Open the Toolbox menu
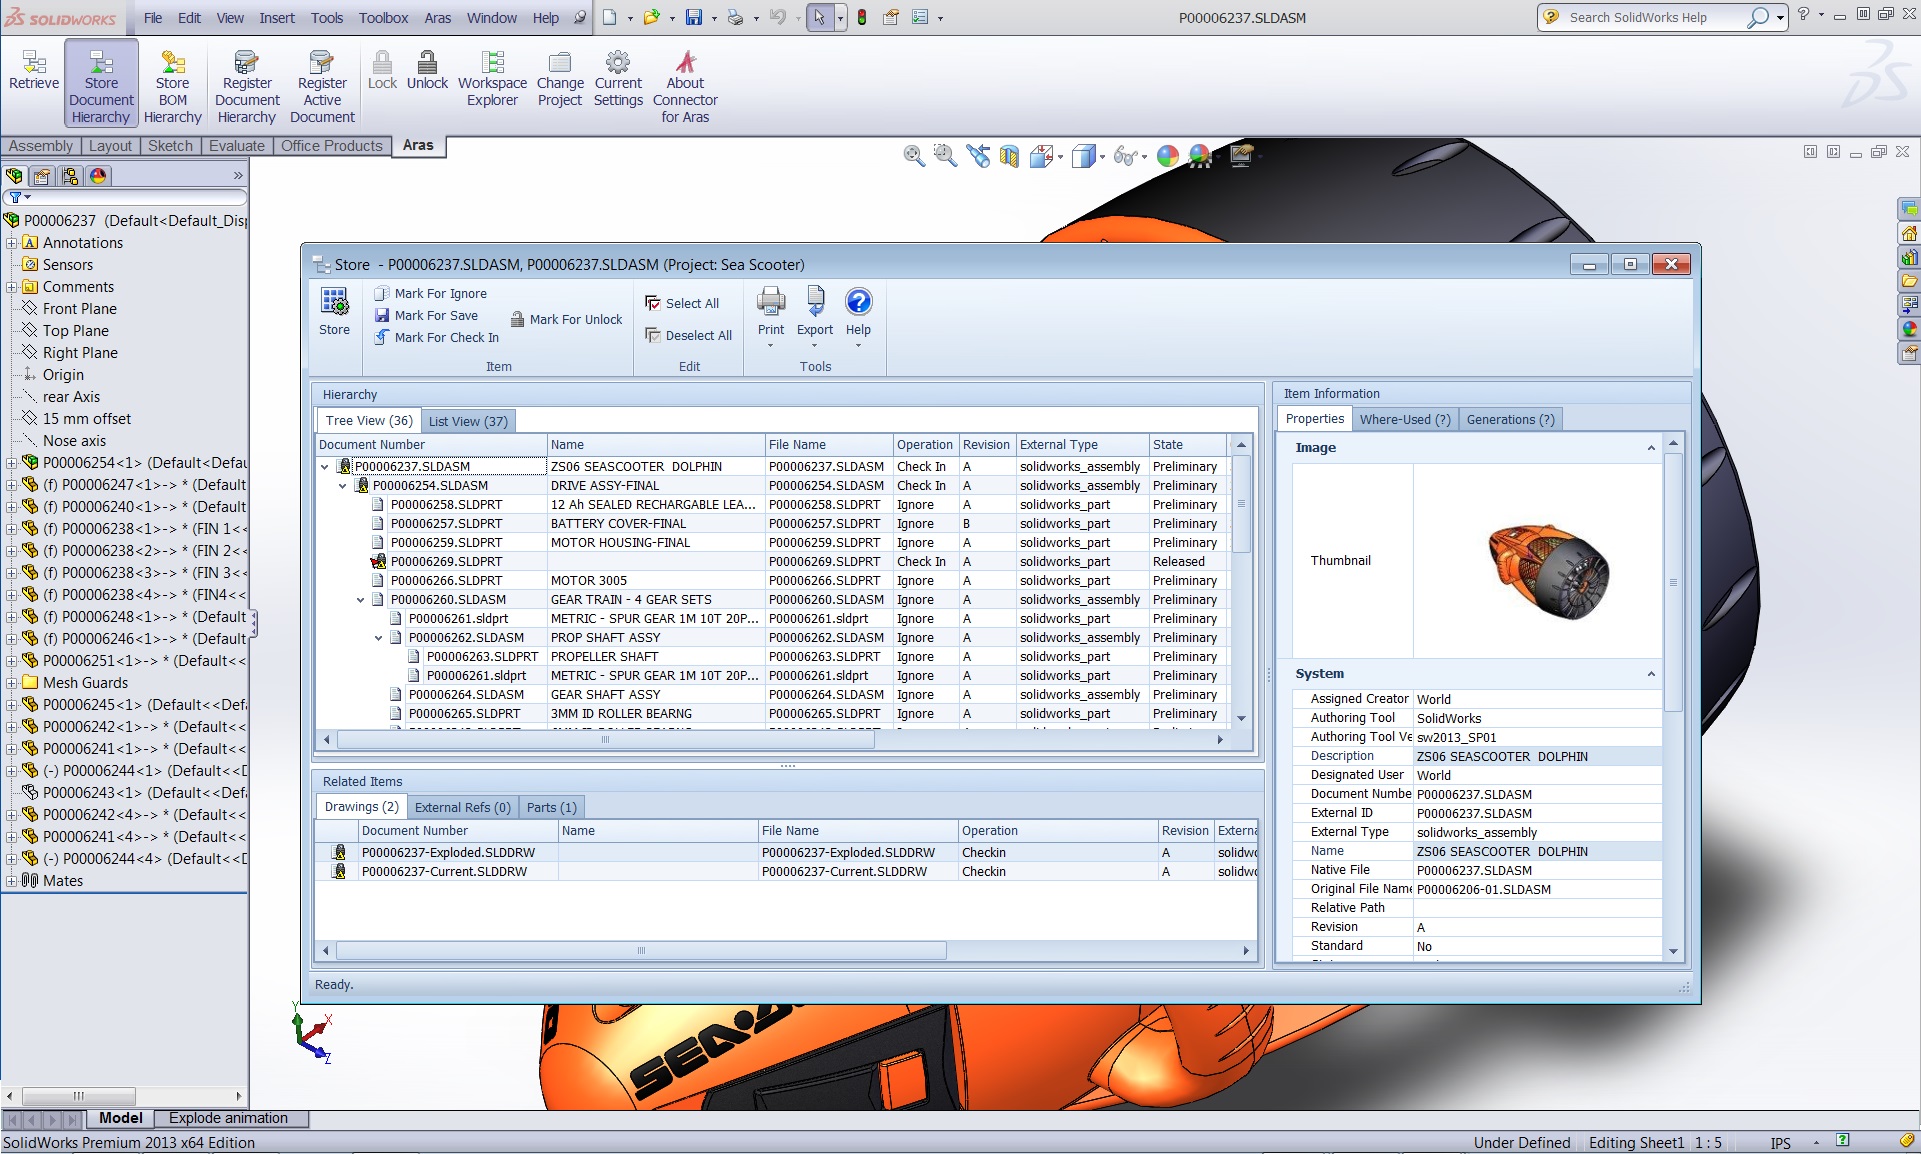1921x1154 pixels. pyautogui.click(x=384, y=18)
